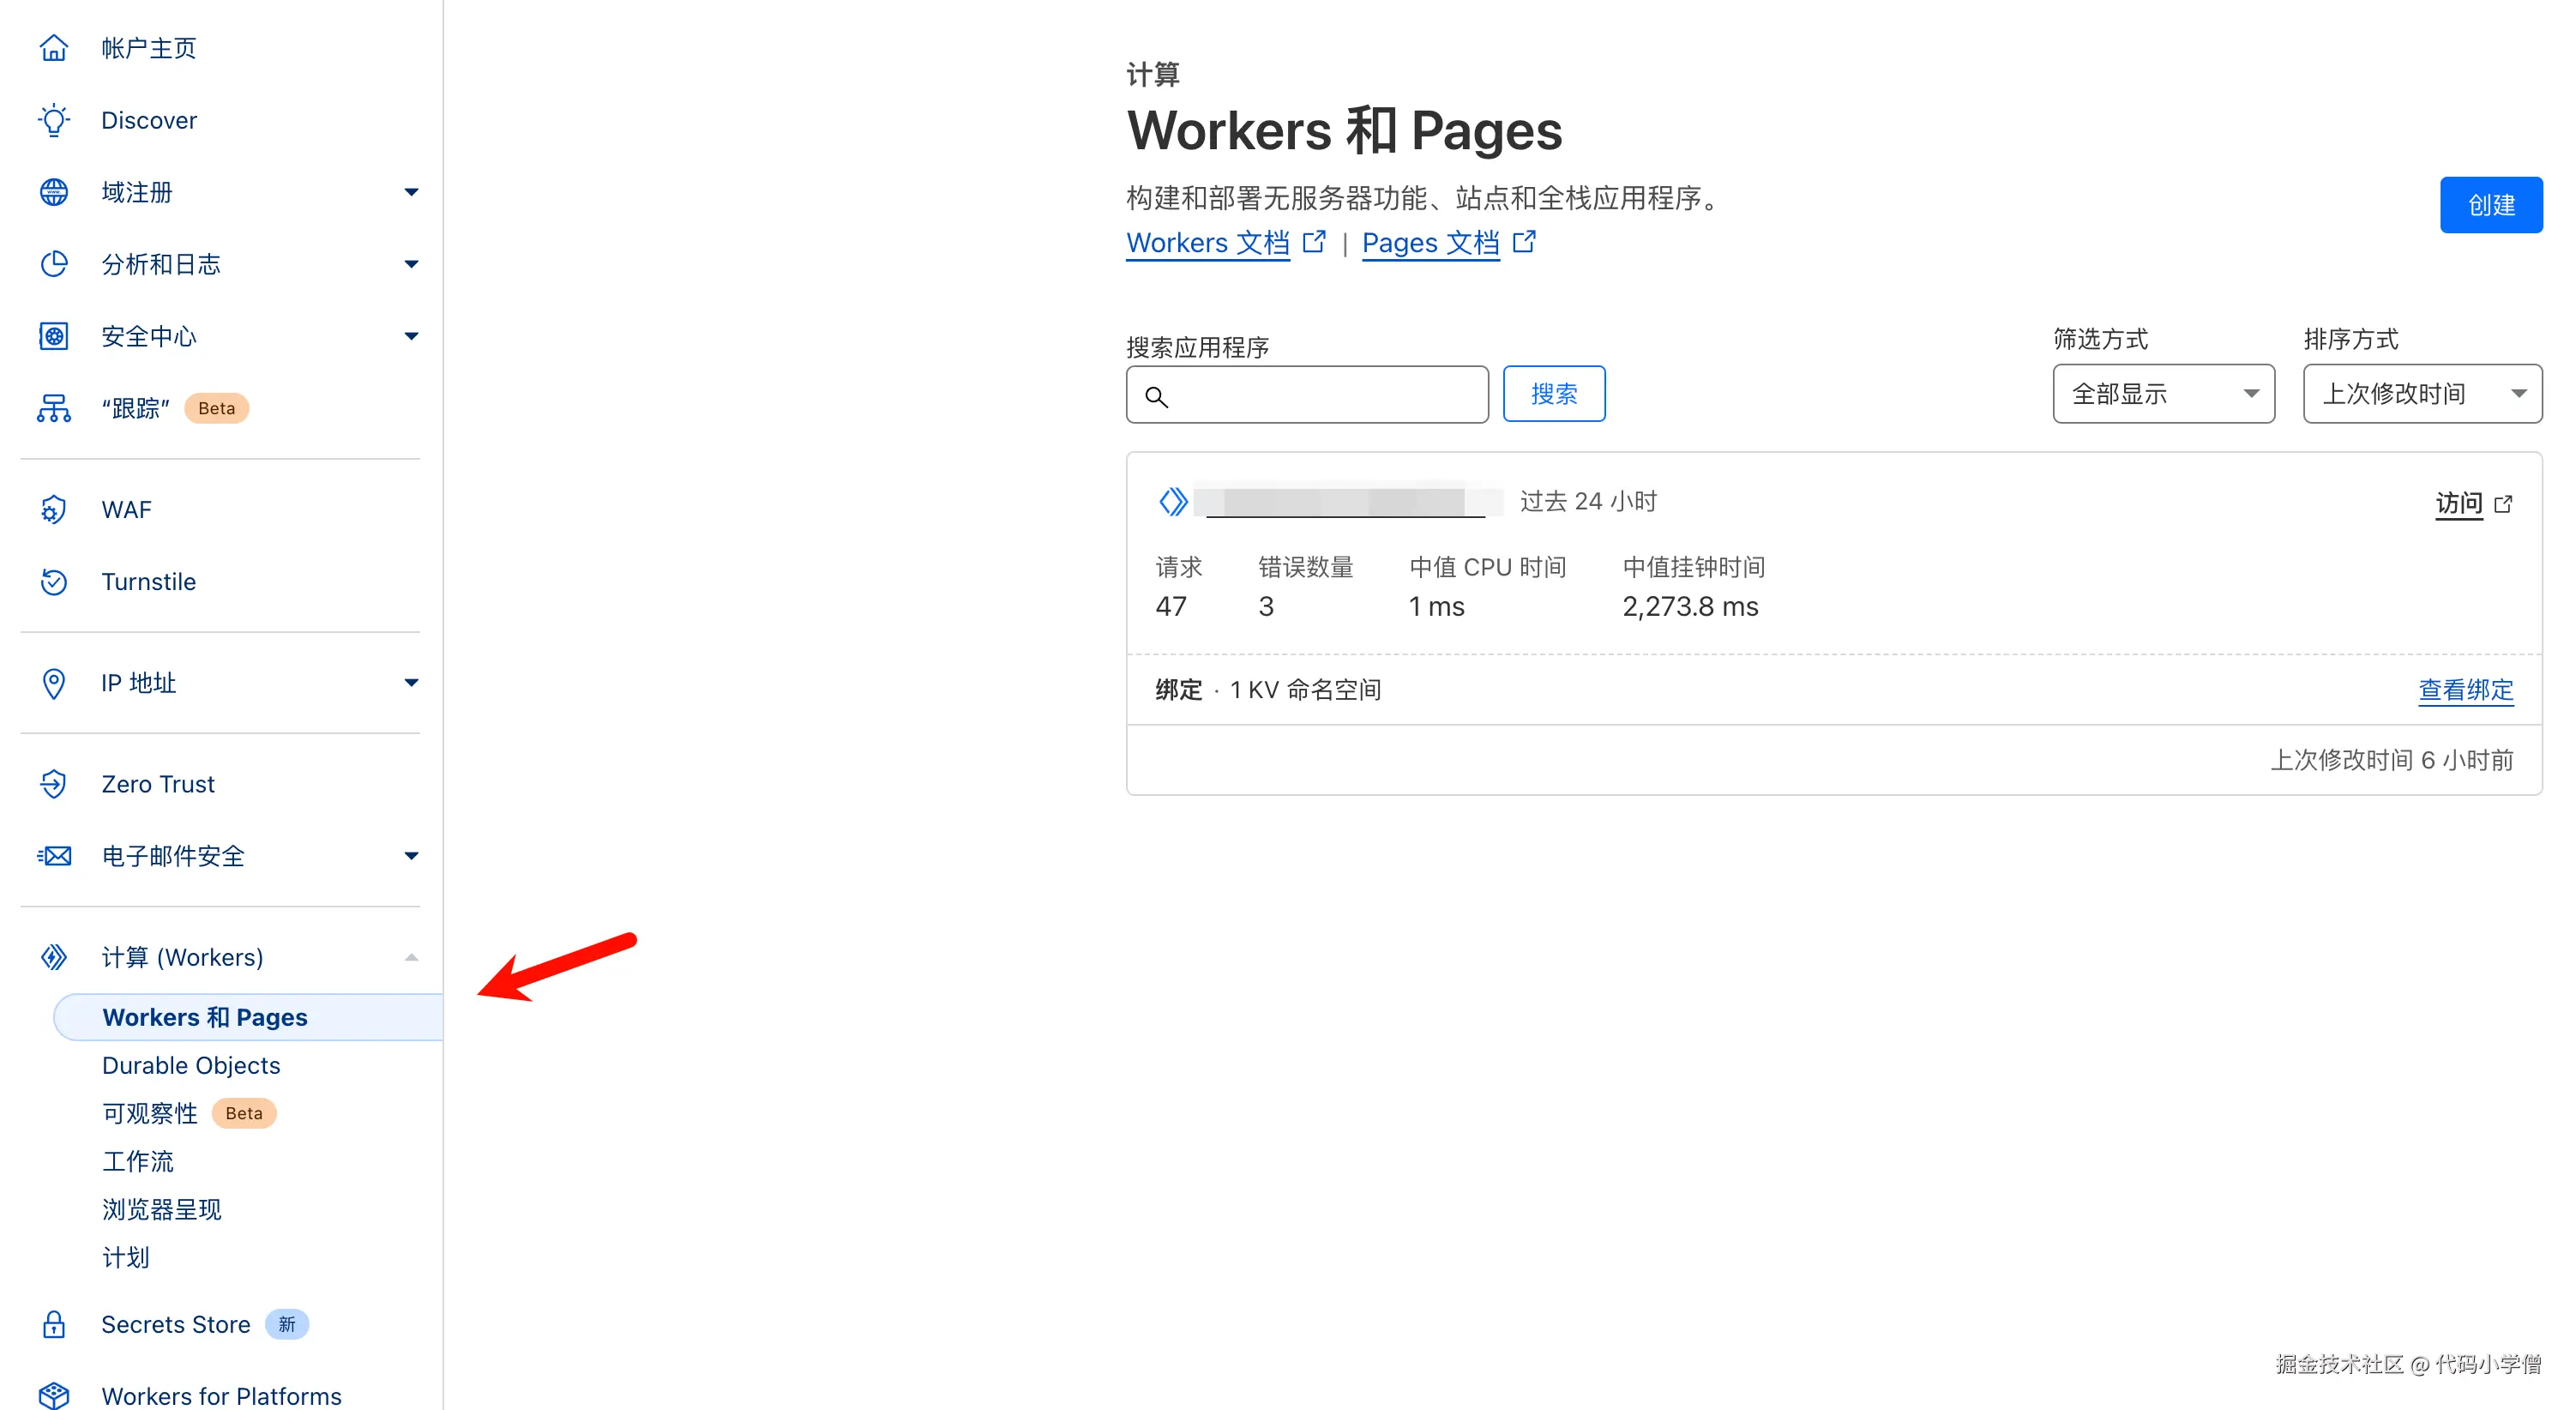Click the Discover lightbulb icon
Viewport: 2576px width, 1410px height.
click(x=54, y=120)
